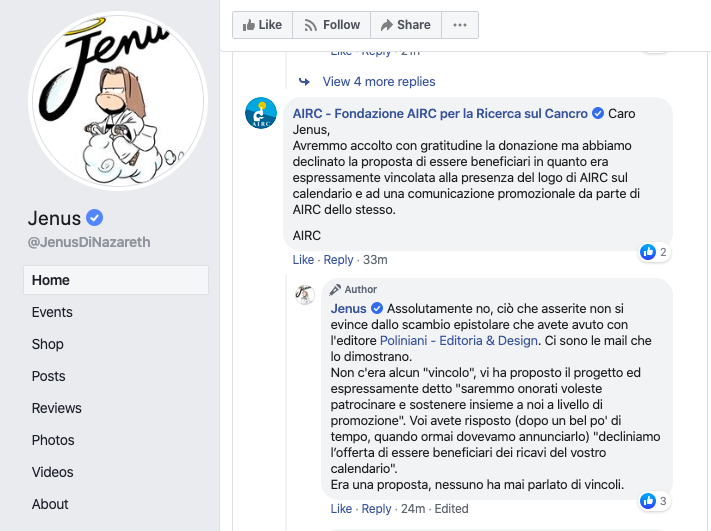Screen dimensions: 711x531
Task: Click the reply arrow icon beside more replies
Action: [304, 82]
